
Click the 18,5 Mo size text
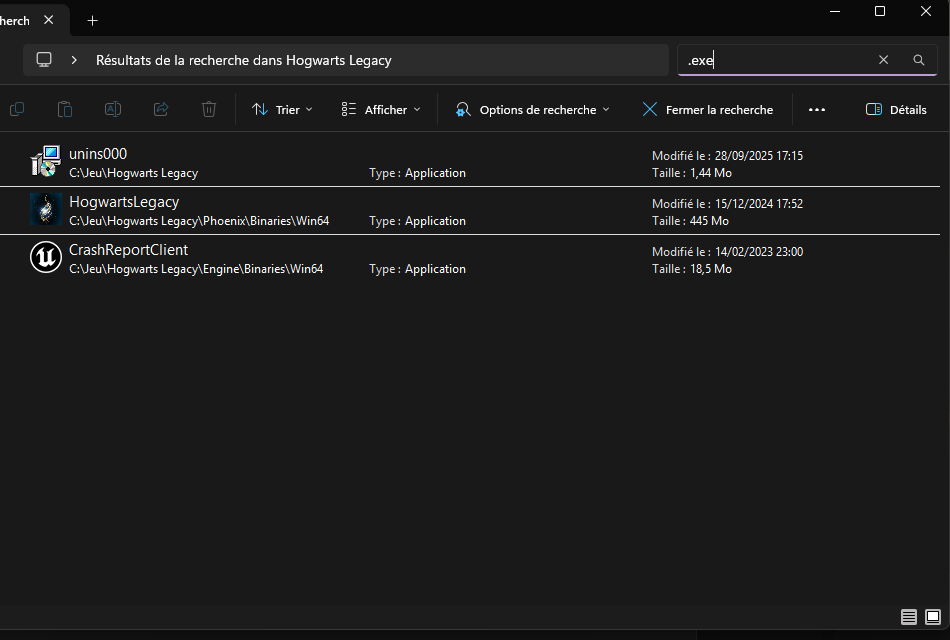click(711, 268)
